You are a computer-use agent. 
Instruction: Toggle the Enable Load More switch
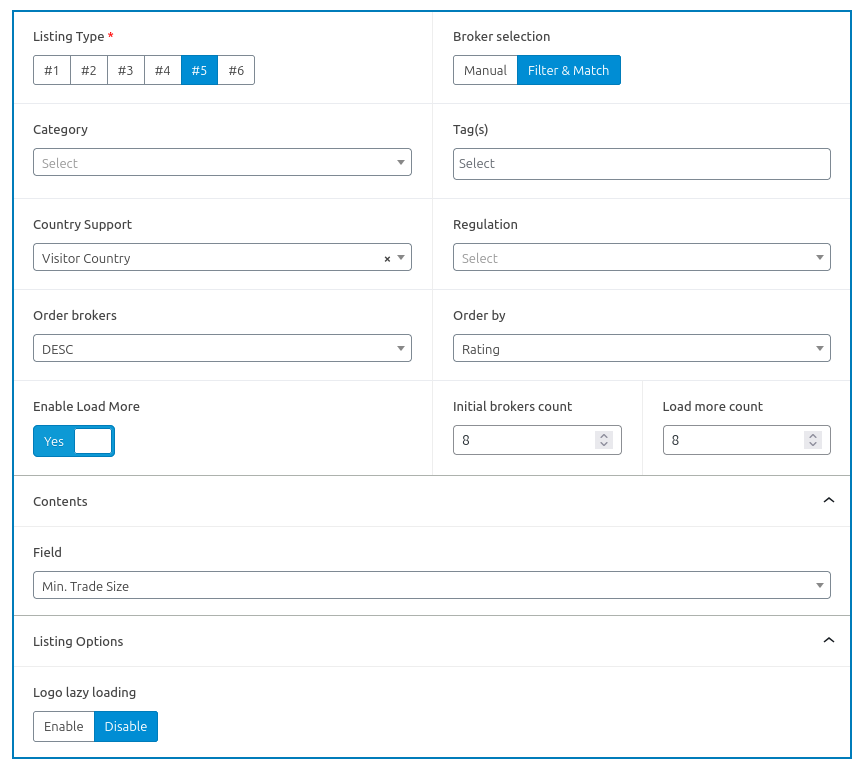click(74, 441)
